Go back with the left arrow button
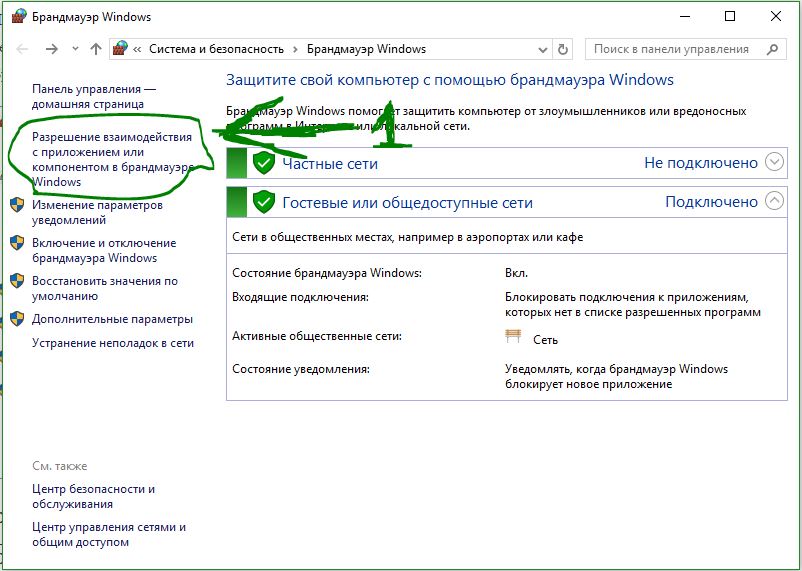This screenshot has width=802, height=571. tap(22, 49)
